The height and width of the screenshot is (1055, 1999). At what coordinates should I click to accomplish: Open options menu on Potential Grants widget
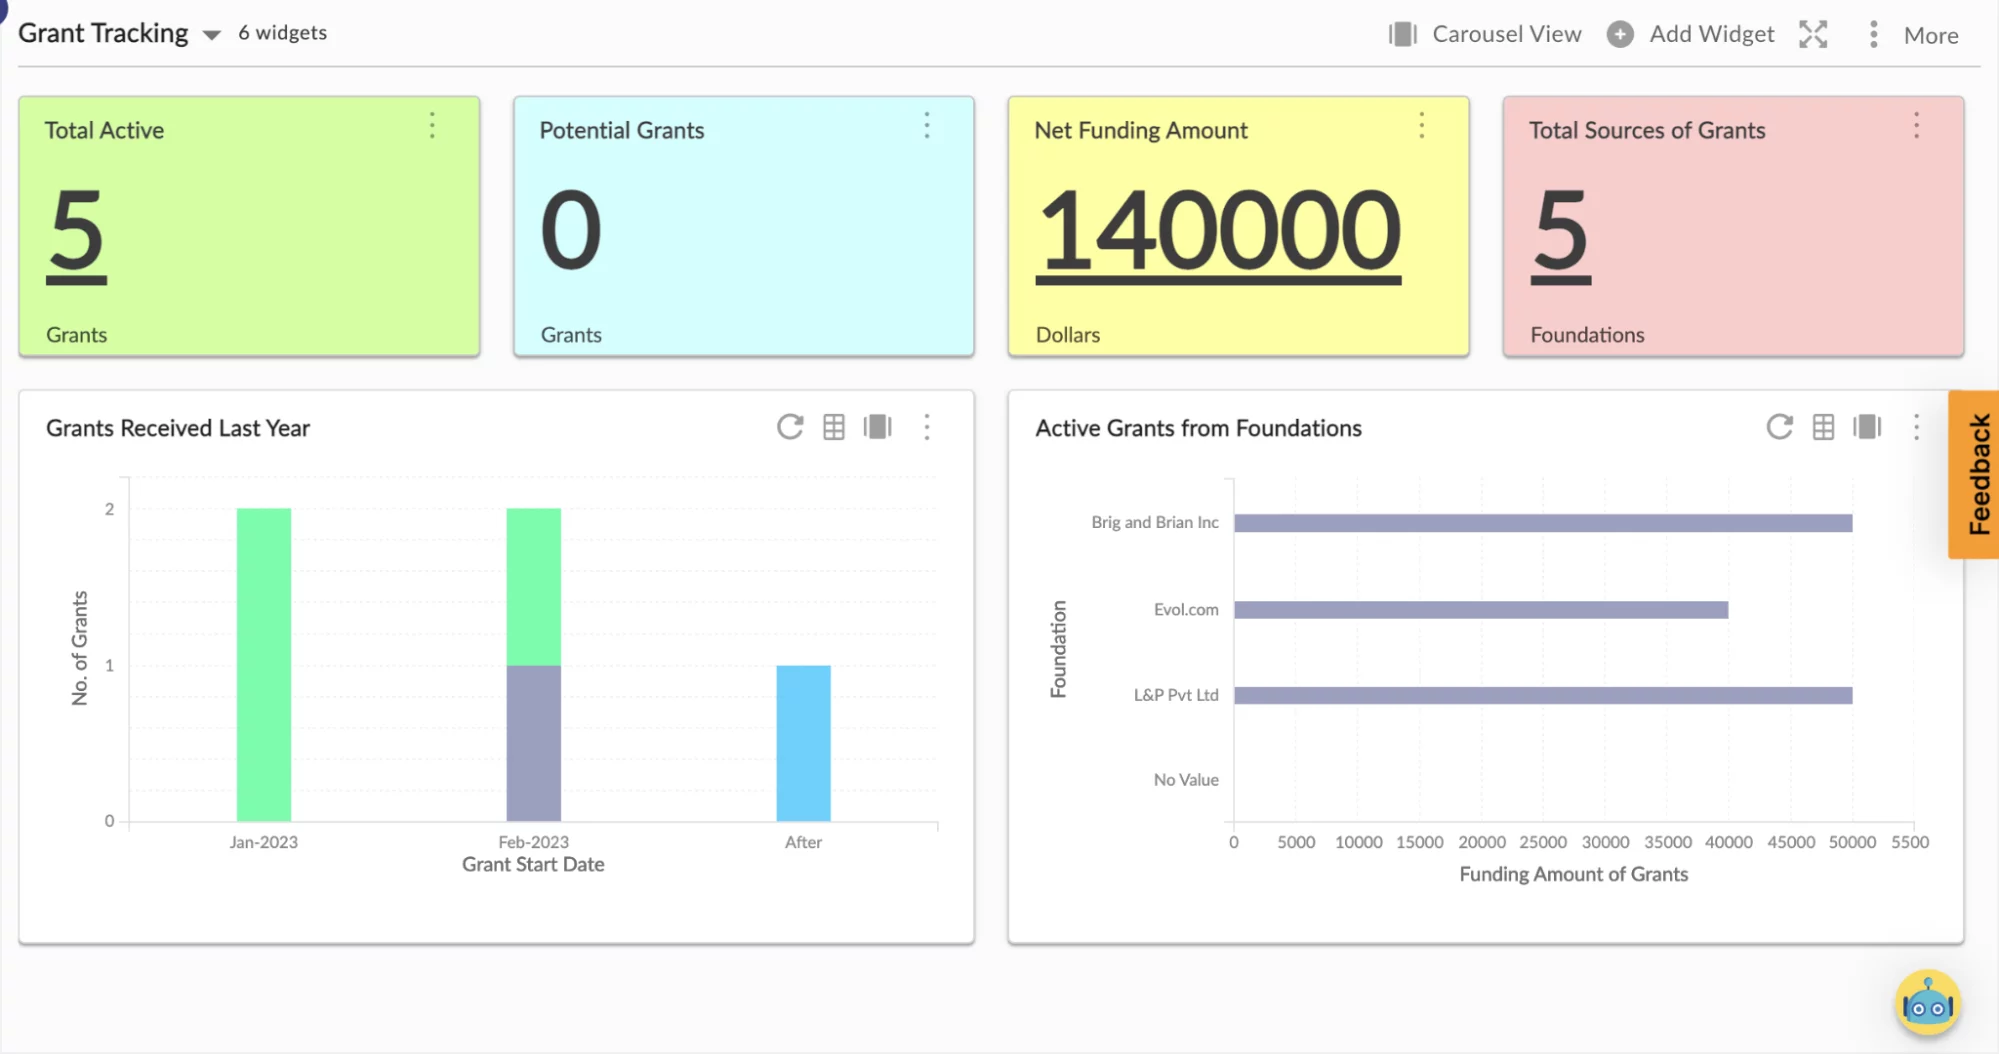point(927,126)
